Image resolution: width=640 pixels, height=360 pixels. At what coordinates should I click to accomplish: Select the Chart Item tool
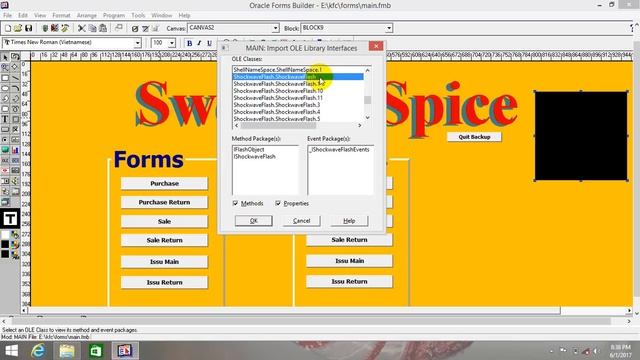pos(15,150)
